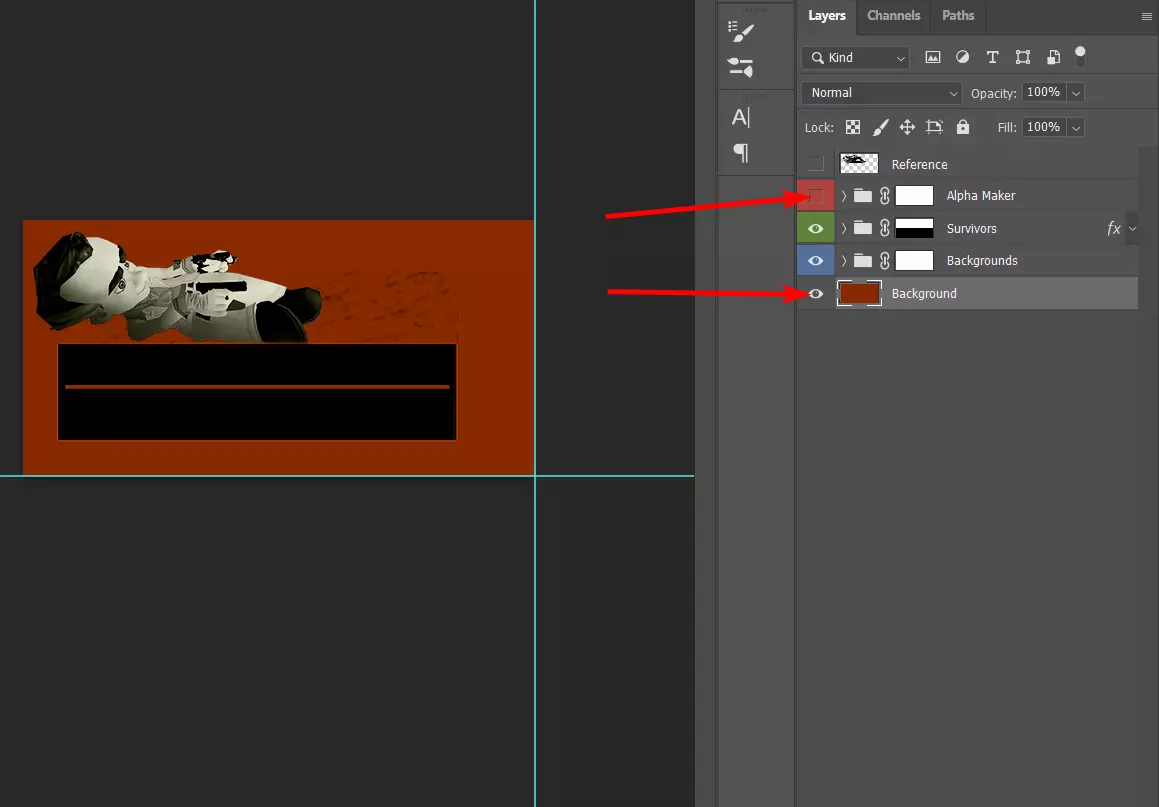Screen dimensions: 1159x807
Task: Lock transparent pixels icon
Action: [853, 127]
